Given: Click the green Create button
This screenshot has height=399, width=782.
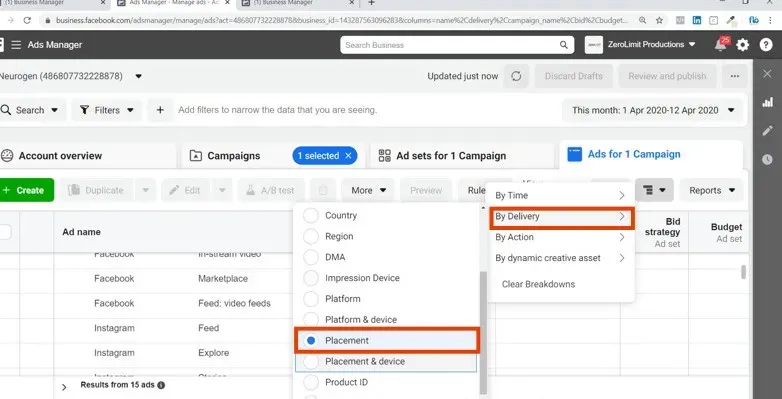Looking at the screenshot, I should [x=26, y=191].
